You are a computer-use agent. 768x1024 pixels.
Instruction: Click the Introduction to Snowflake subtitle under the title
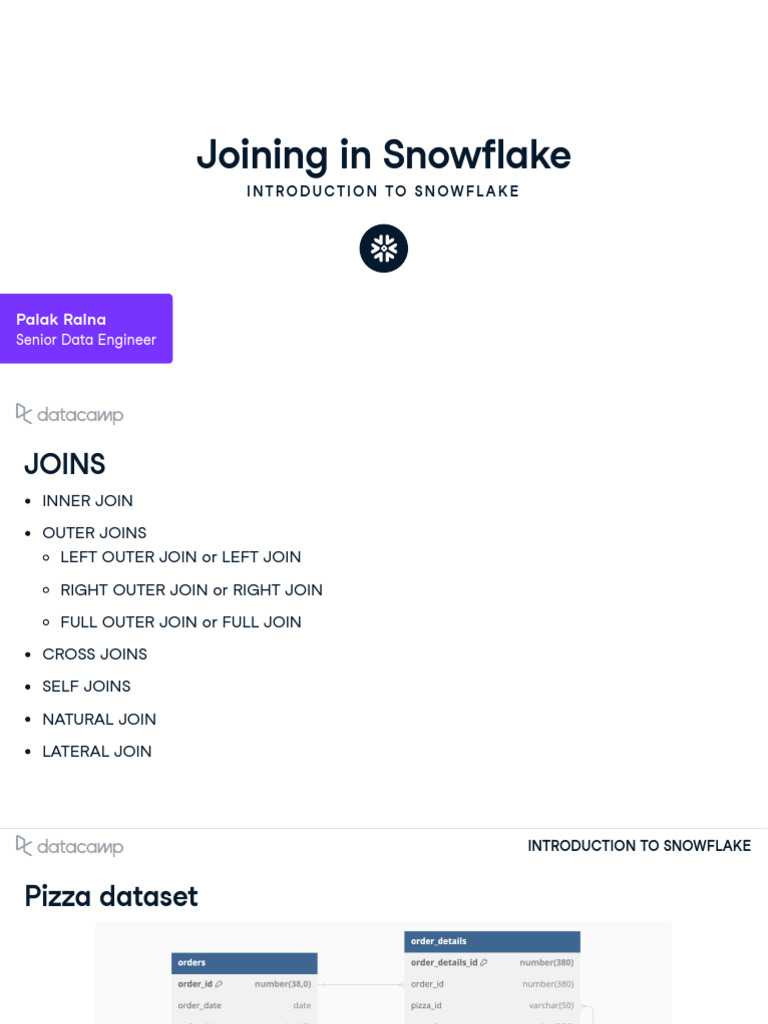click(384, 191)
